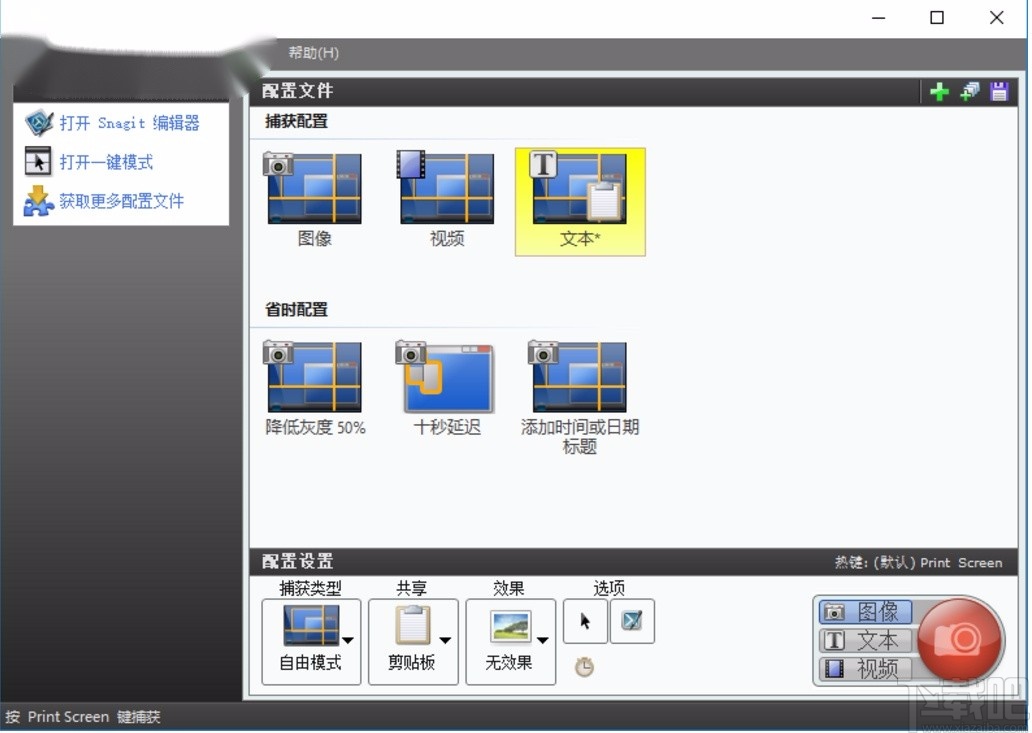Click the one-click mode cursor icon
1032x733 pixels.
point(38,161)
